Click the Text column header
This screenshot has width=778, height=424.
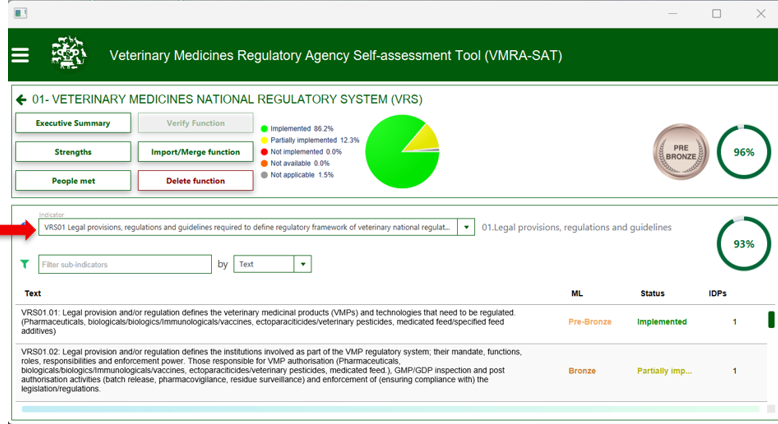(x=33, y=294)
